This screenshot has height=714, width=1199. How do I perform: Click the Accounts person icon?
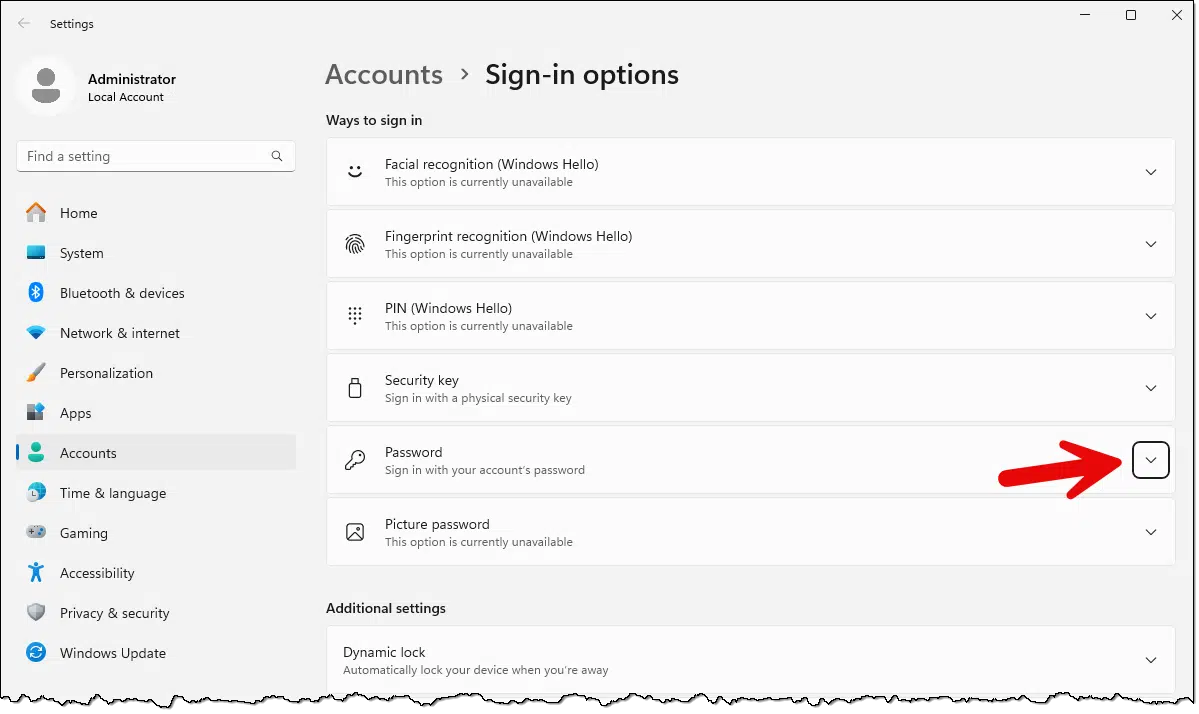tap(36, 452)
